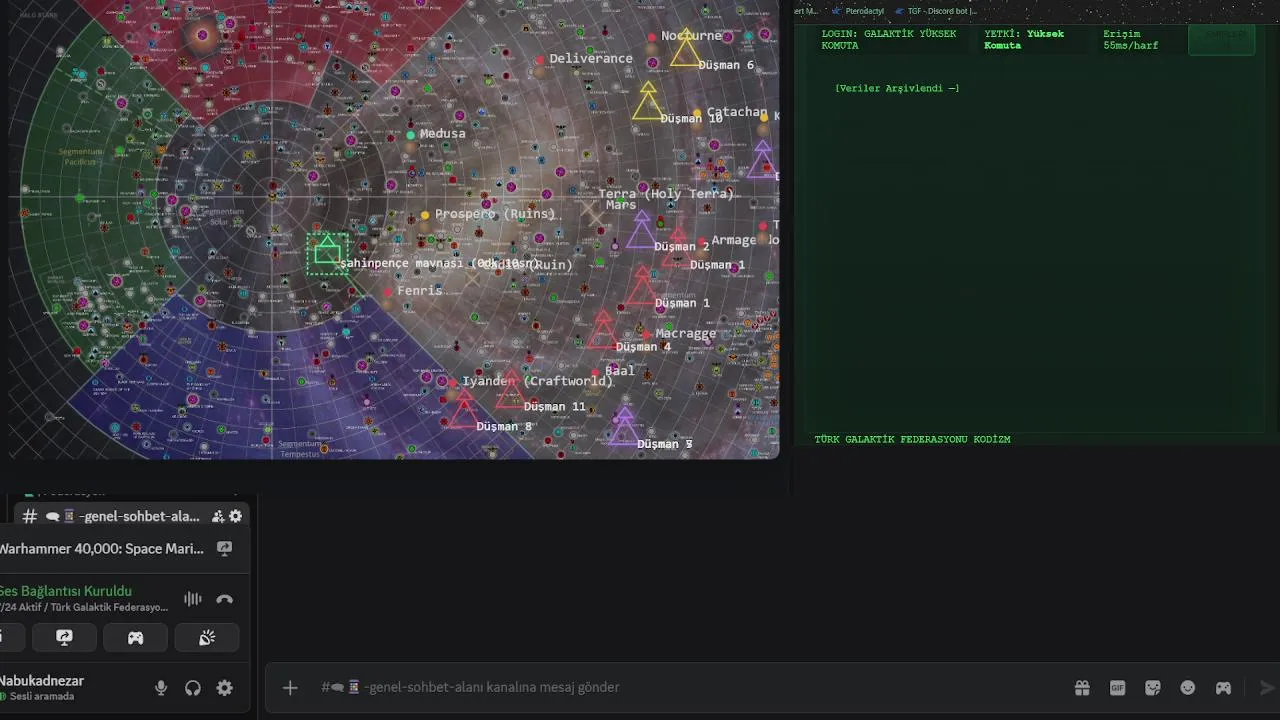Open user settings gear beside the headphones icon
Viewport: 1280px width, 720px height.
(225, 688)
